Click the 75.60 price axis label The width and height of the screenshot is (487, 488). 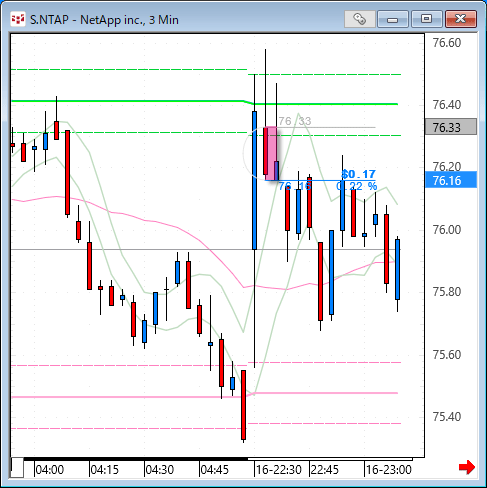tap(447, 355)
